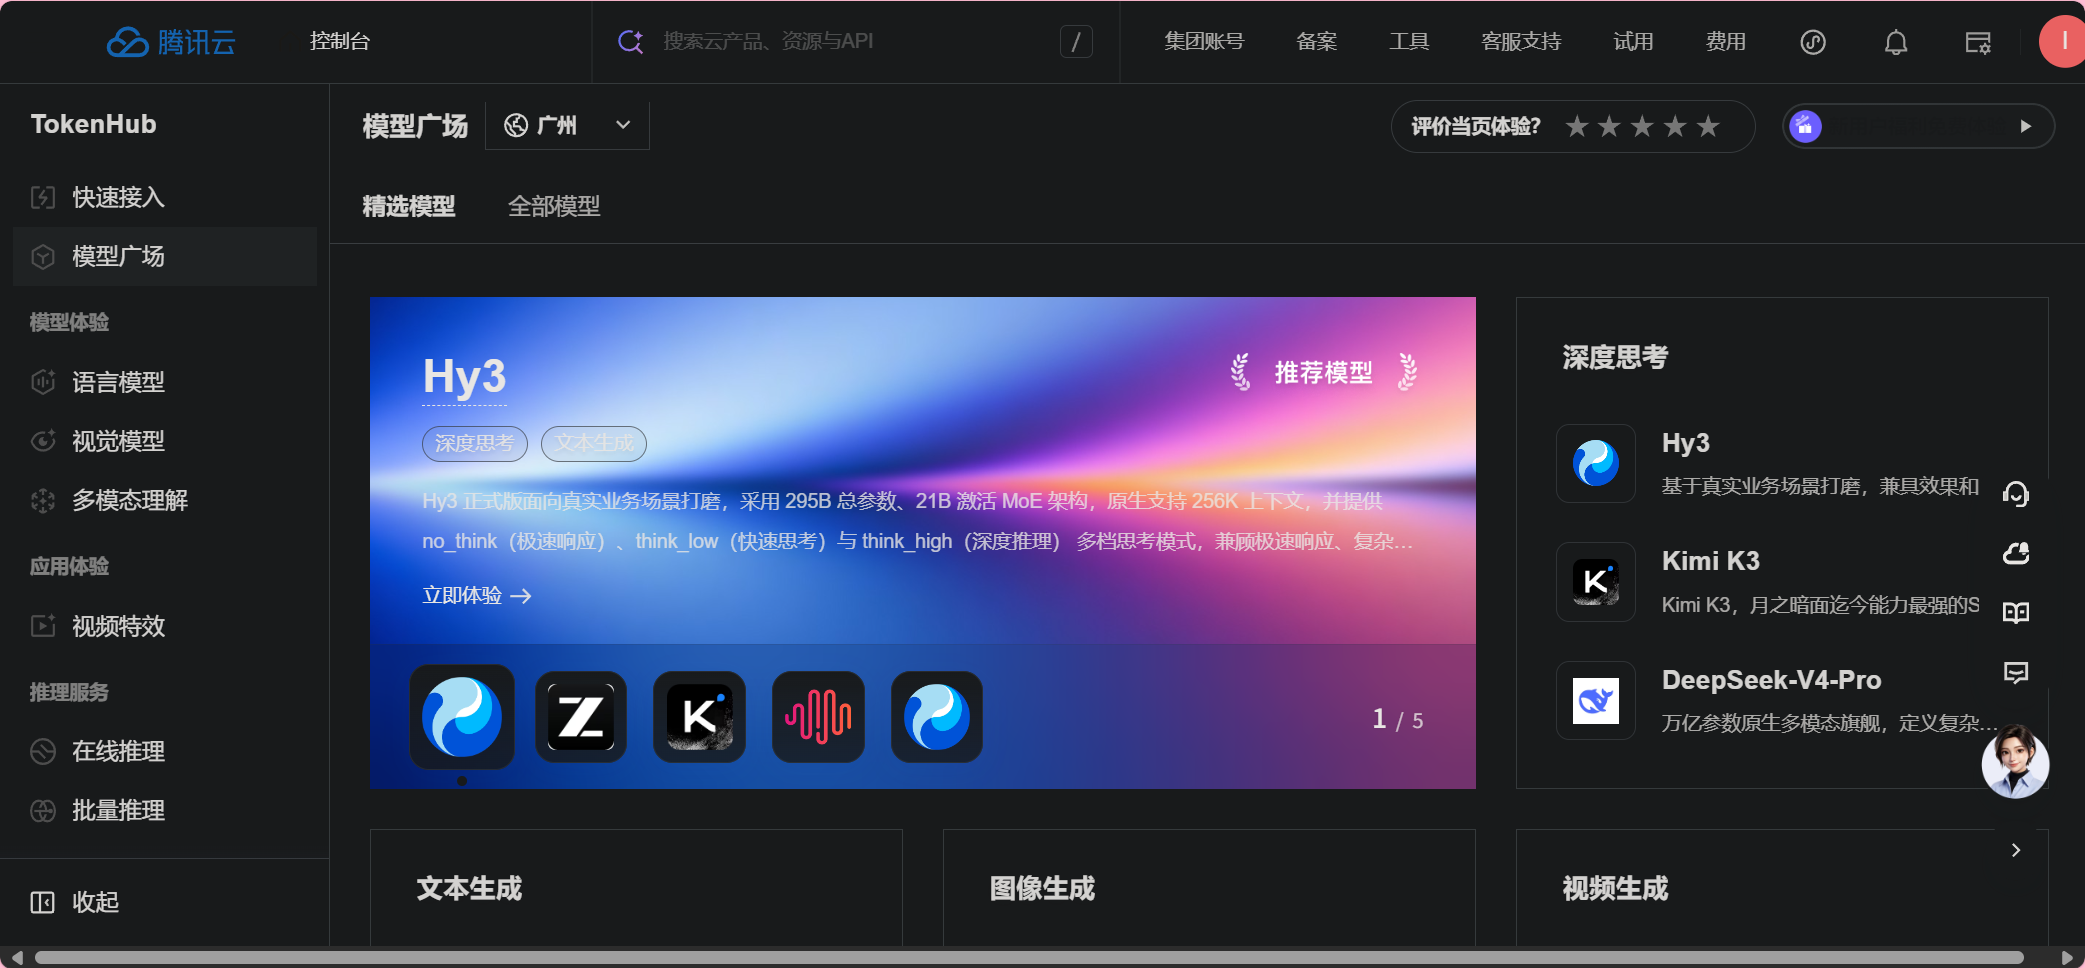The width and height of the screenshot is (2085, 968).
Task: Click the 在线推理 sidebar icon
Action: tap(43, 751)
